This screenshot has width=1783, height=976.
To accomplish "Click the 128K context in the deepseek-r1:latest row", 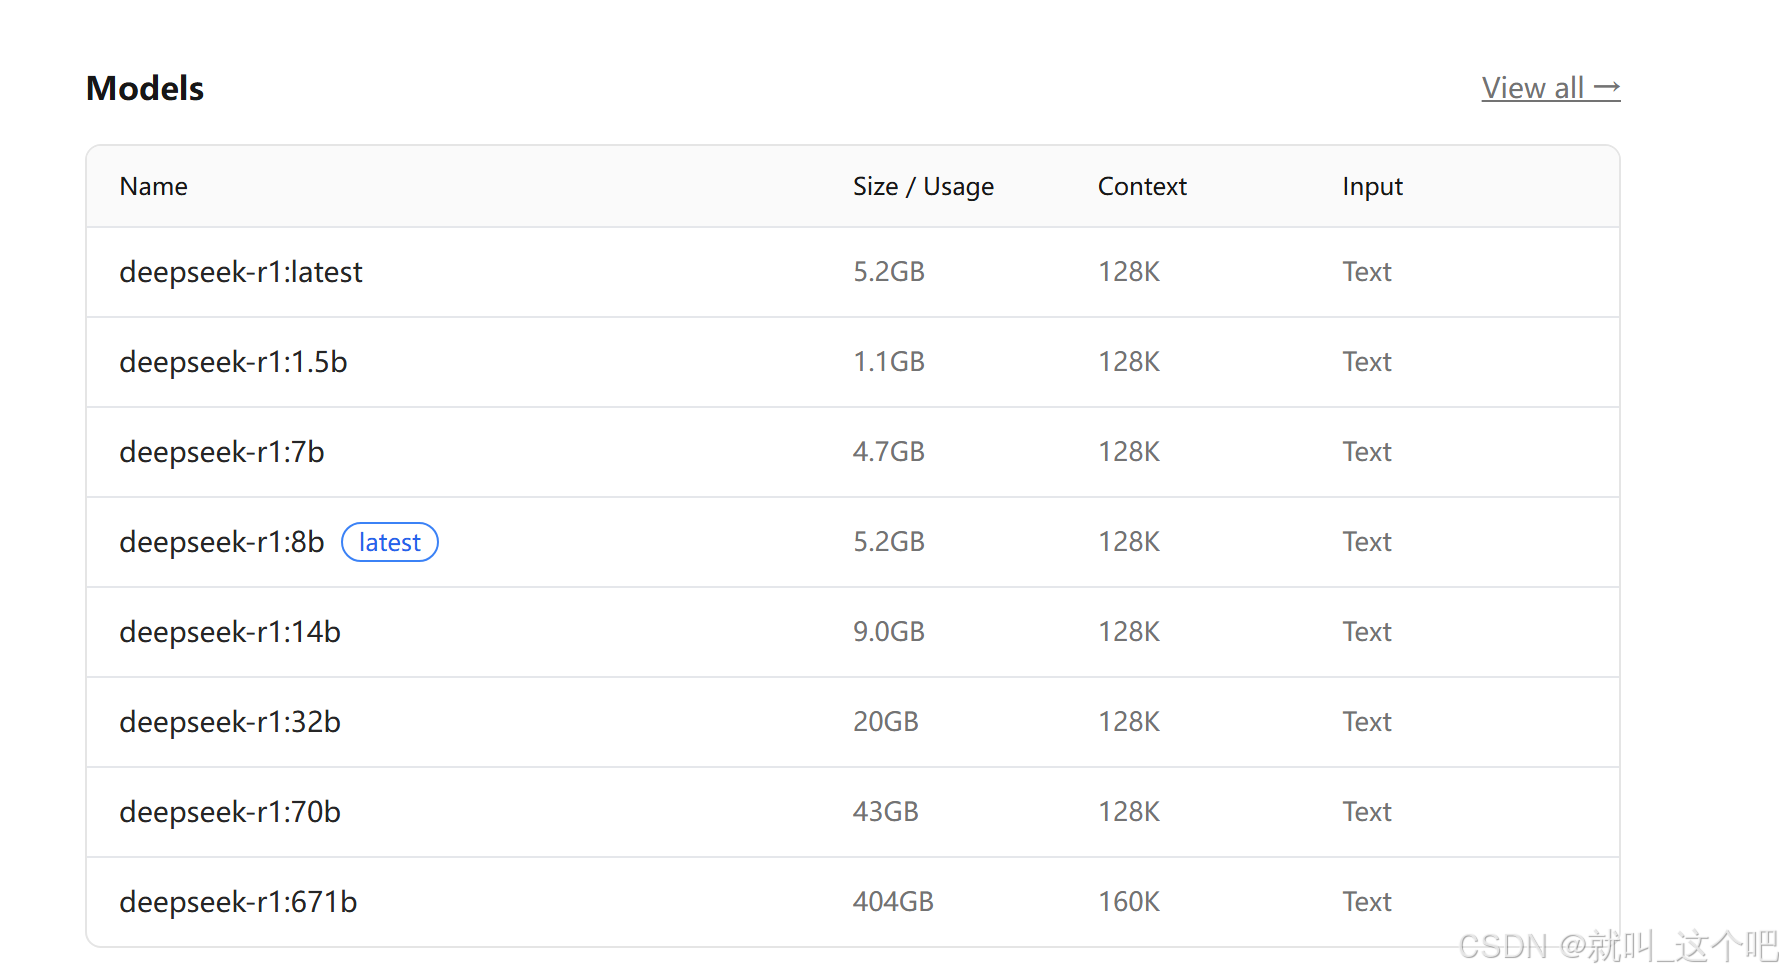I will (x=1129, y=272).
